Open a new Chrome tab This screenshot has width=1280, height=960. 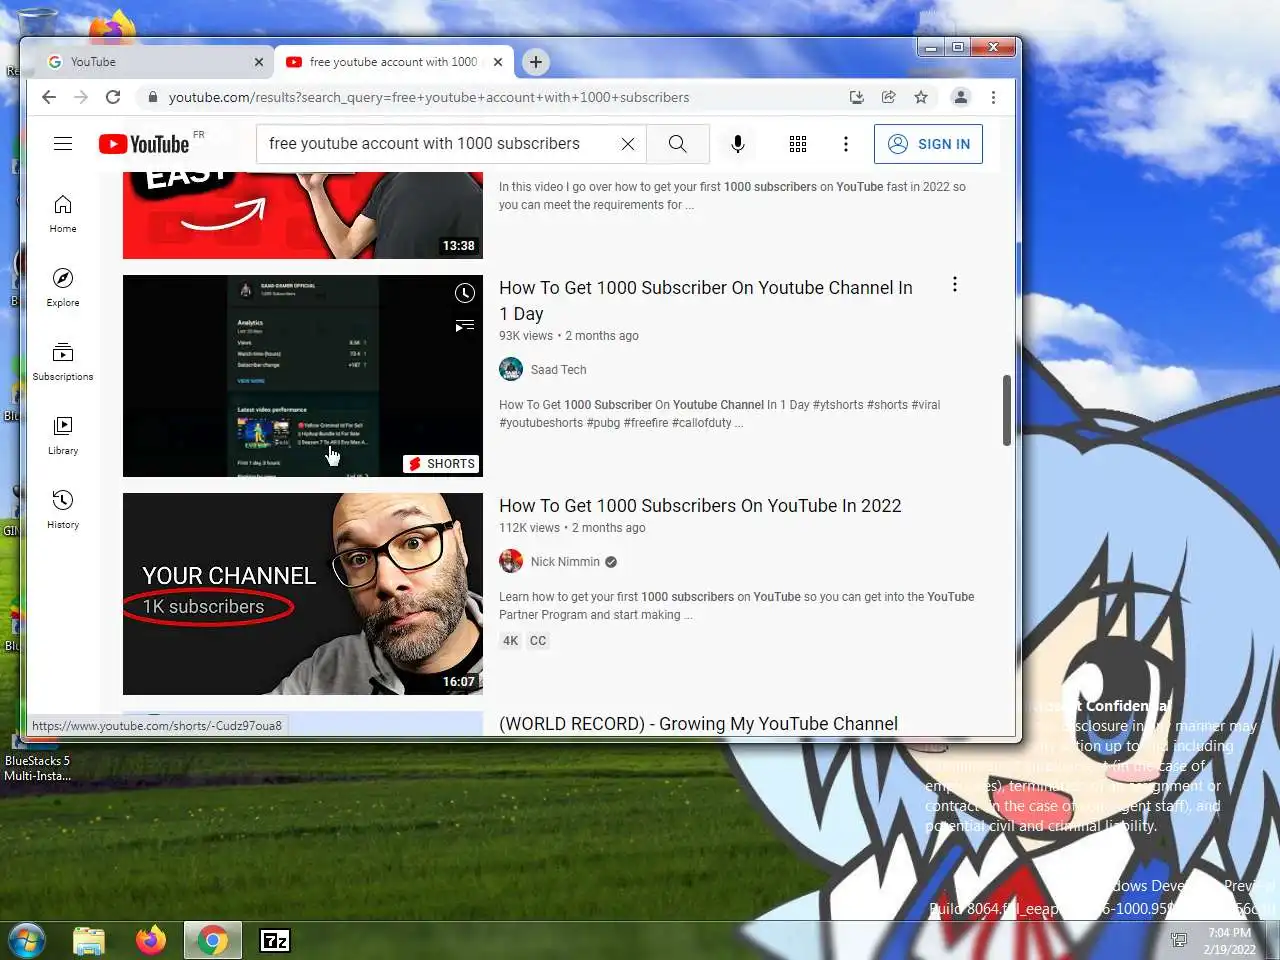point(536,62)
